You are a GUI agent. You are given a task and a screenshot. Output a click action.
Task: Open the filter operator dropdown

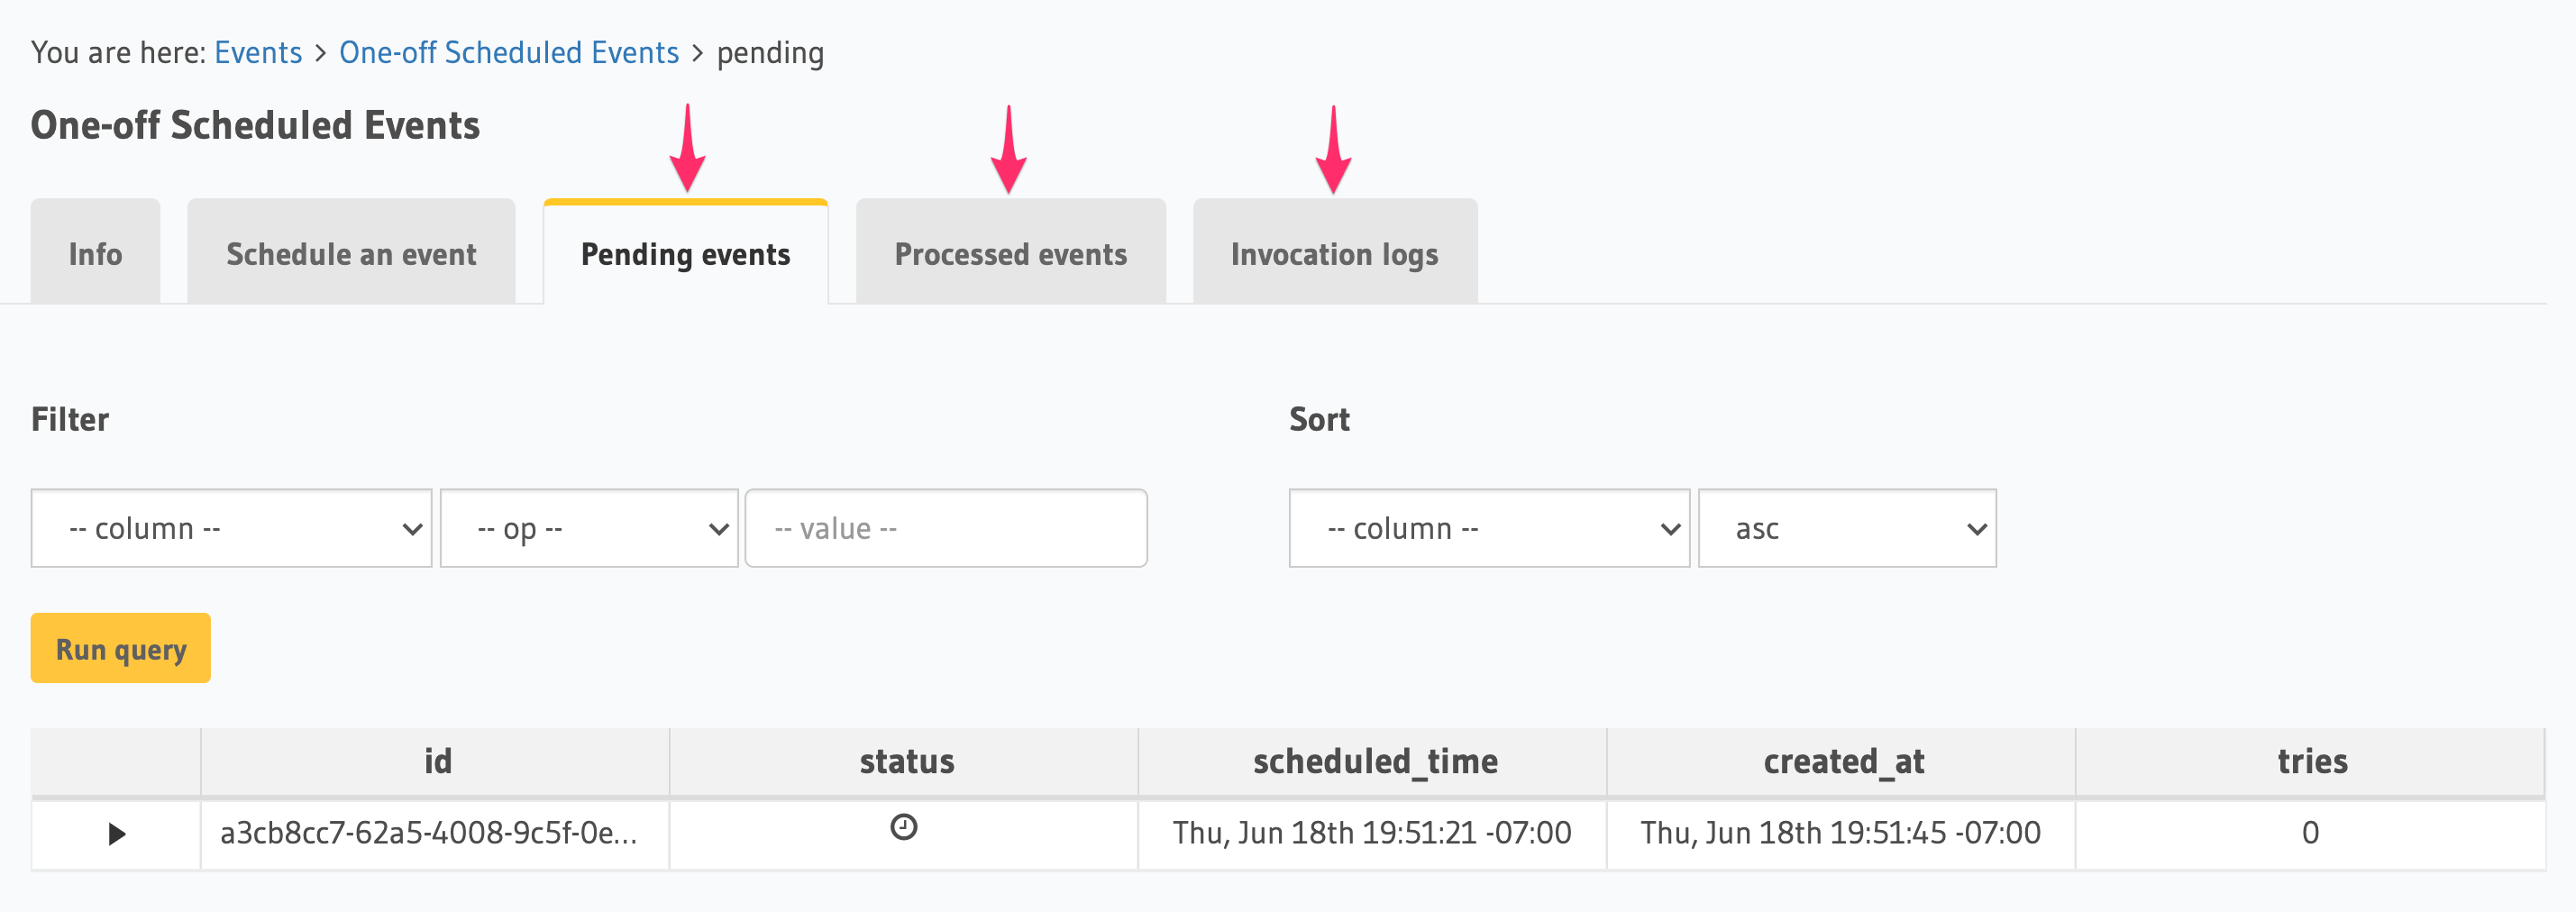(x=589, y=528)
